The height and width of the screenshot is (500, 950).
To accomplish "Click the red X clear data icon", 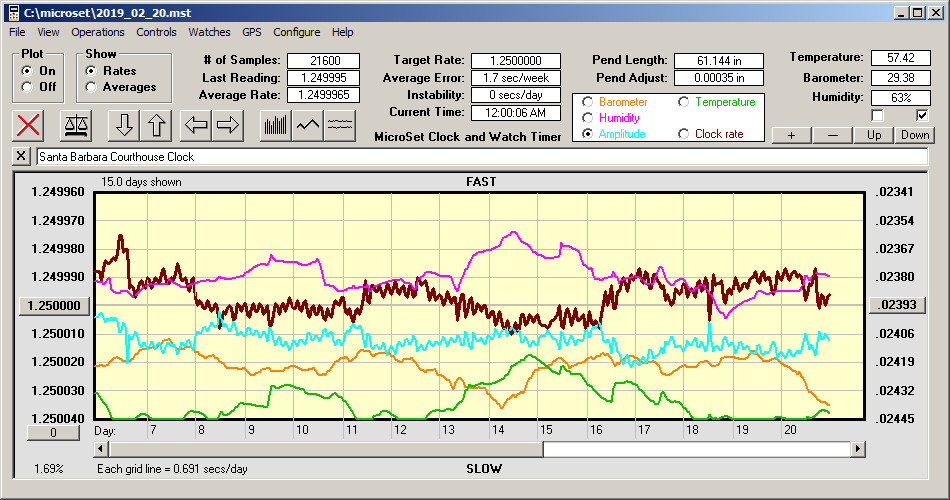I will point(28,125).
